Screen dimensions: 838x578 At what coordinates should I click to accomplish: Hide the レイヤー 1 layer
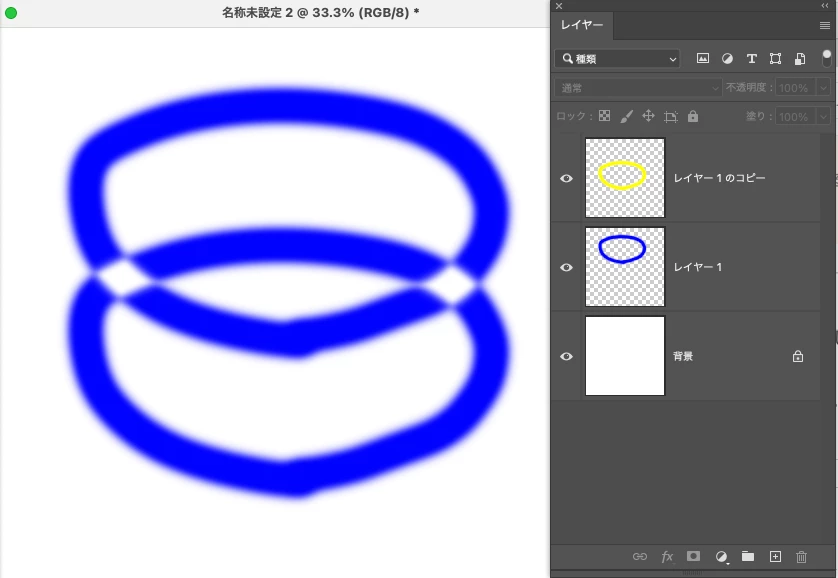point(567,267)
